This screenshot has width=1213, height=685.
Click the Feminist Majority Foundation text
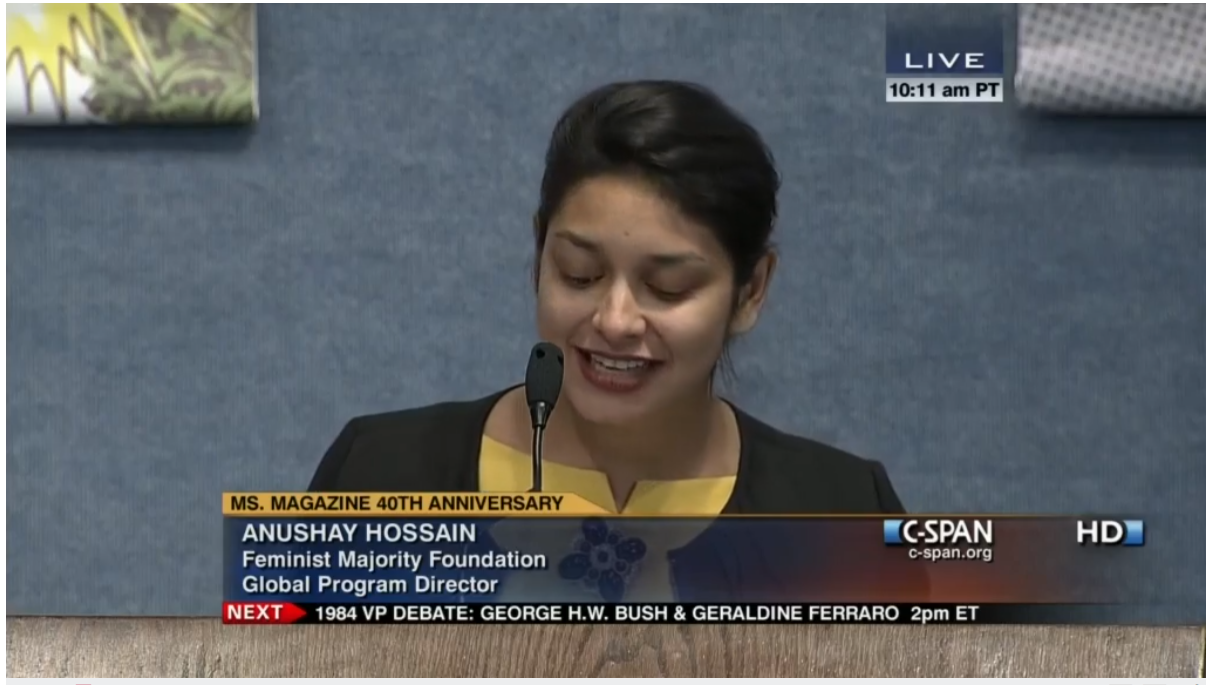[x=394, y=560]
